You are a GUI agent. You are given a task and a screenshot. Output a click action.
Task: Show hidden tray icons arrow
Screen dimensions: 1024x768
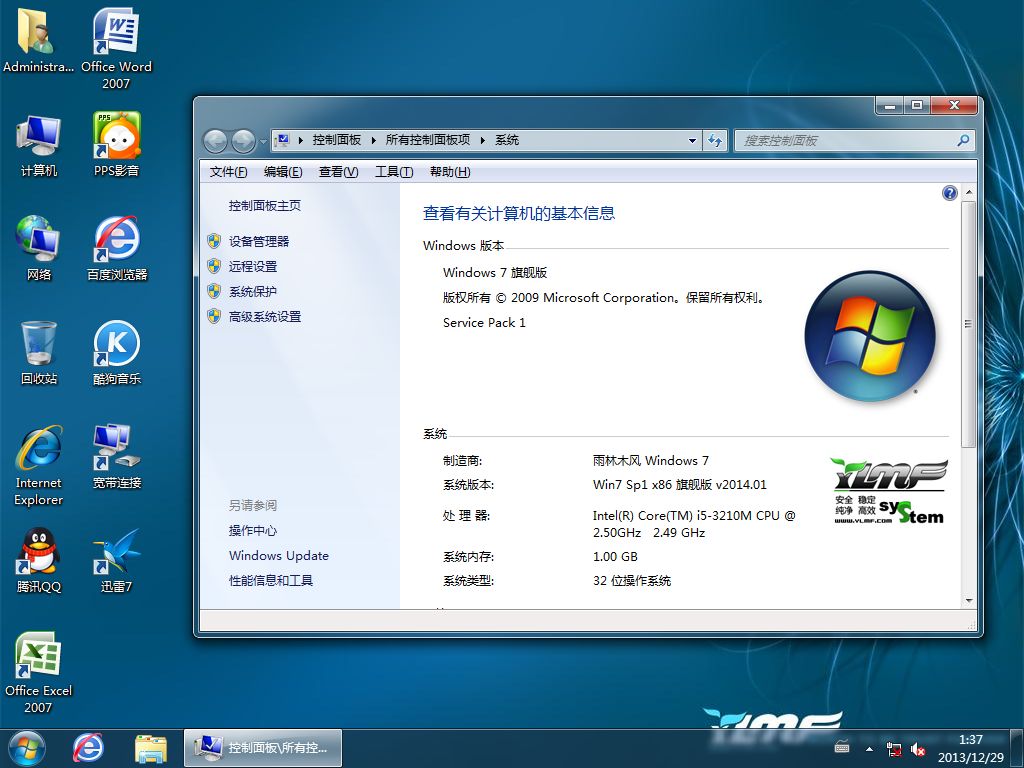pos(869,749)
